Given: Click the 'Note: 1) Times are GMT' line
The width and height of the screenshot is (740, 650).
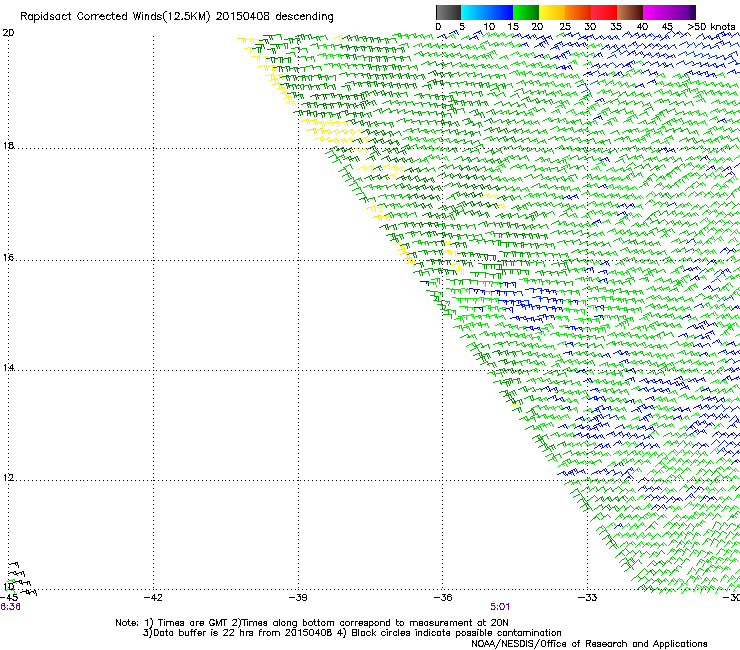Looking at the screenshot, I should tap(312, 623).
